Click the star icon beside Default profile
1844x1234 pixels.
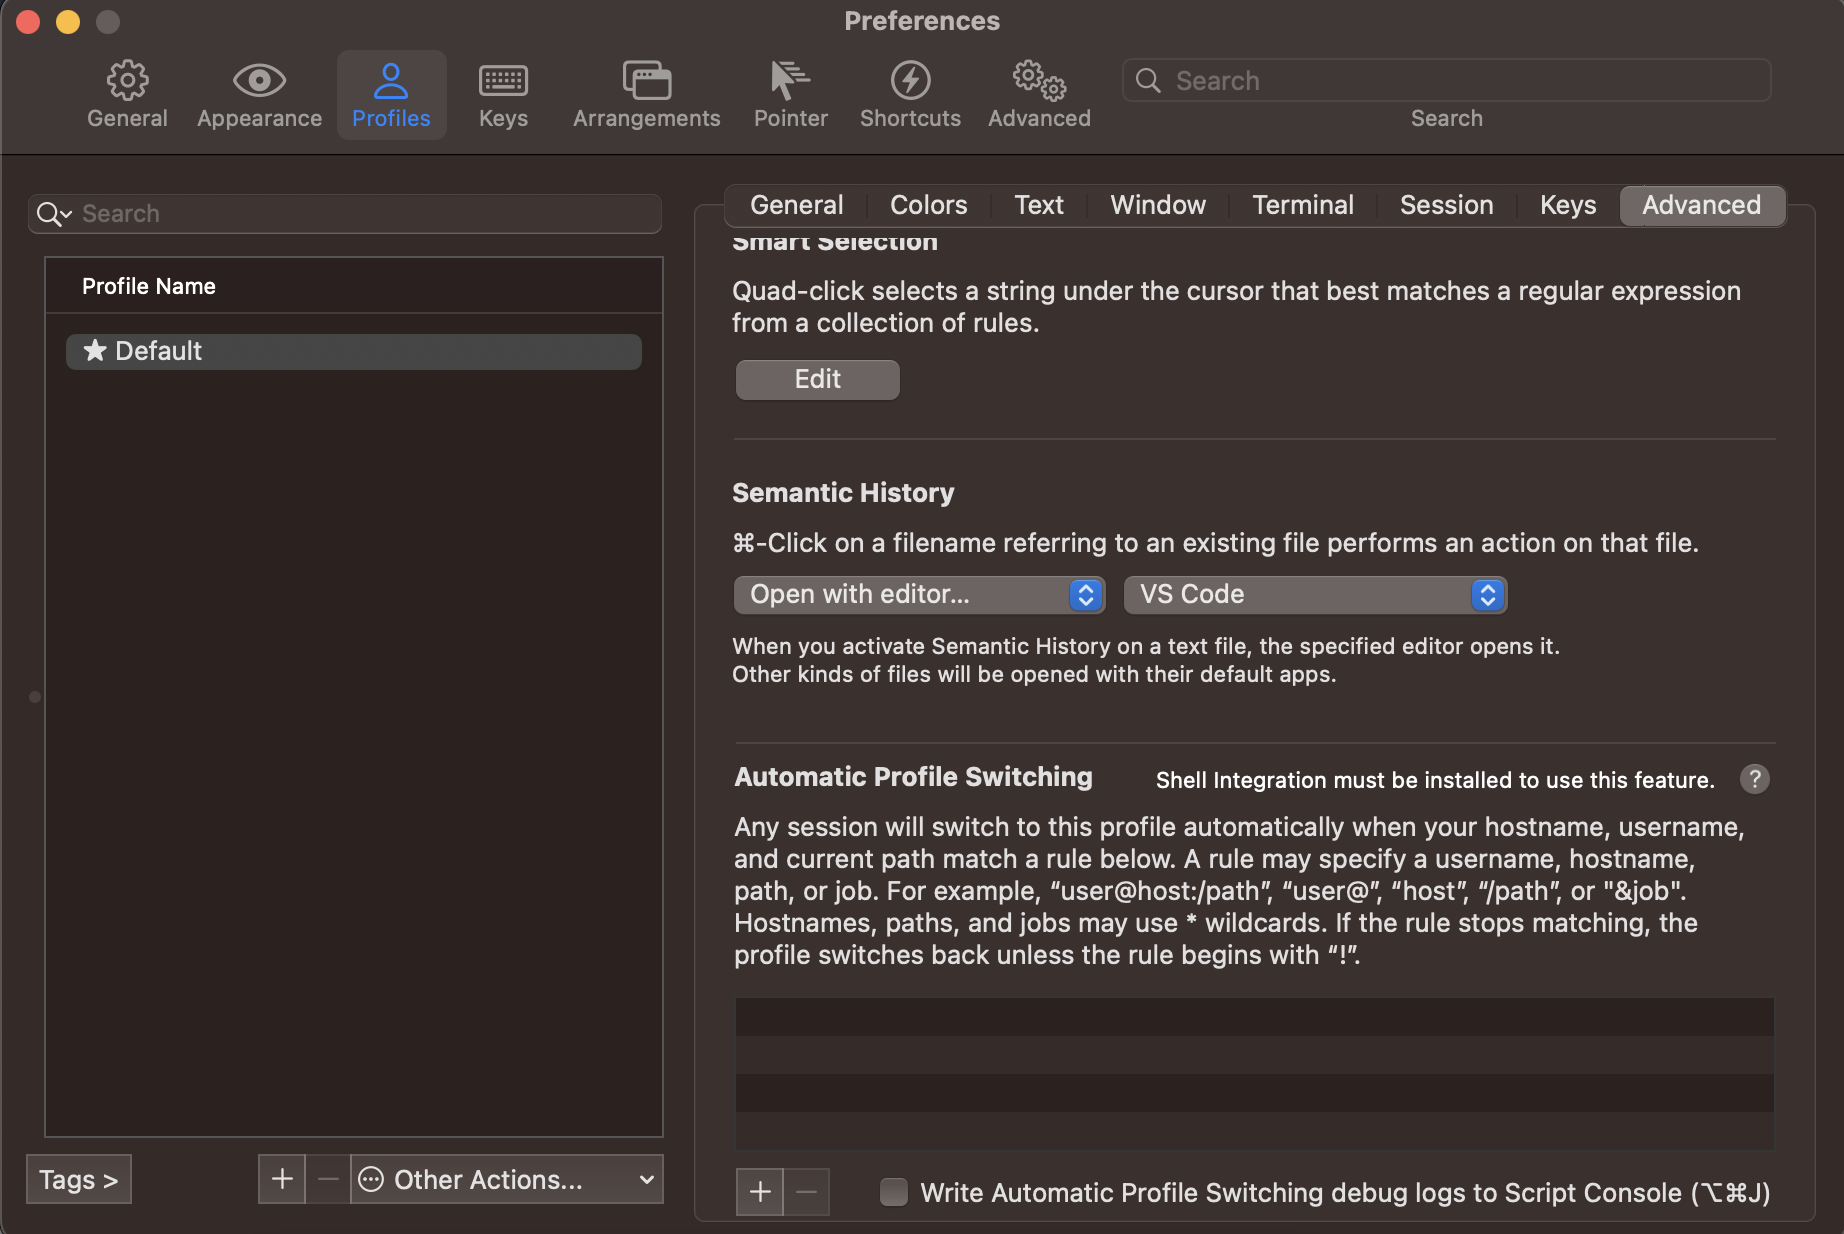(95, 350)
